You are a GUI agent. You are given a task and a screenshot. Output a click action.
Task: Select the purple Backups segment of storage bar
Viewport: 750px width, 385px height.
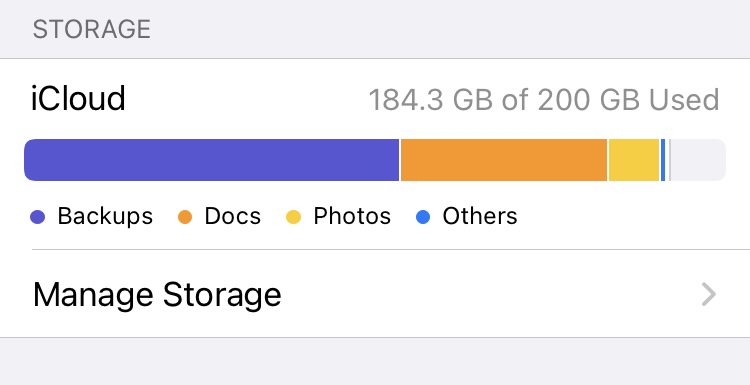click(211, 160)
